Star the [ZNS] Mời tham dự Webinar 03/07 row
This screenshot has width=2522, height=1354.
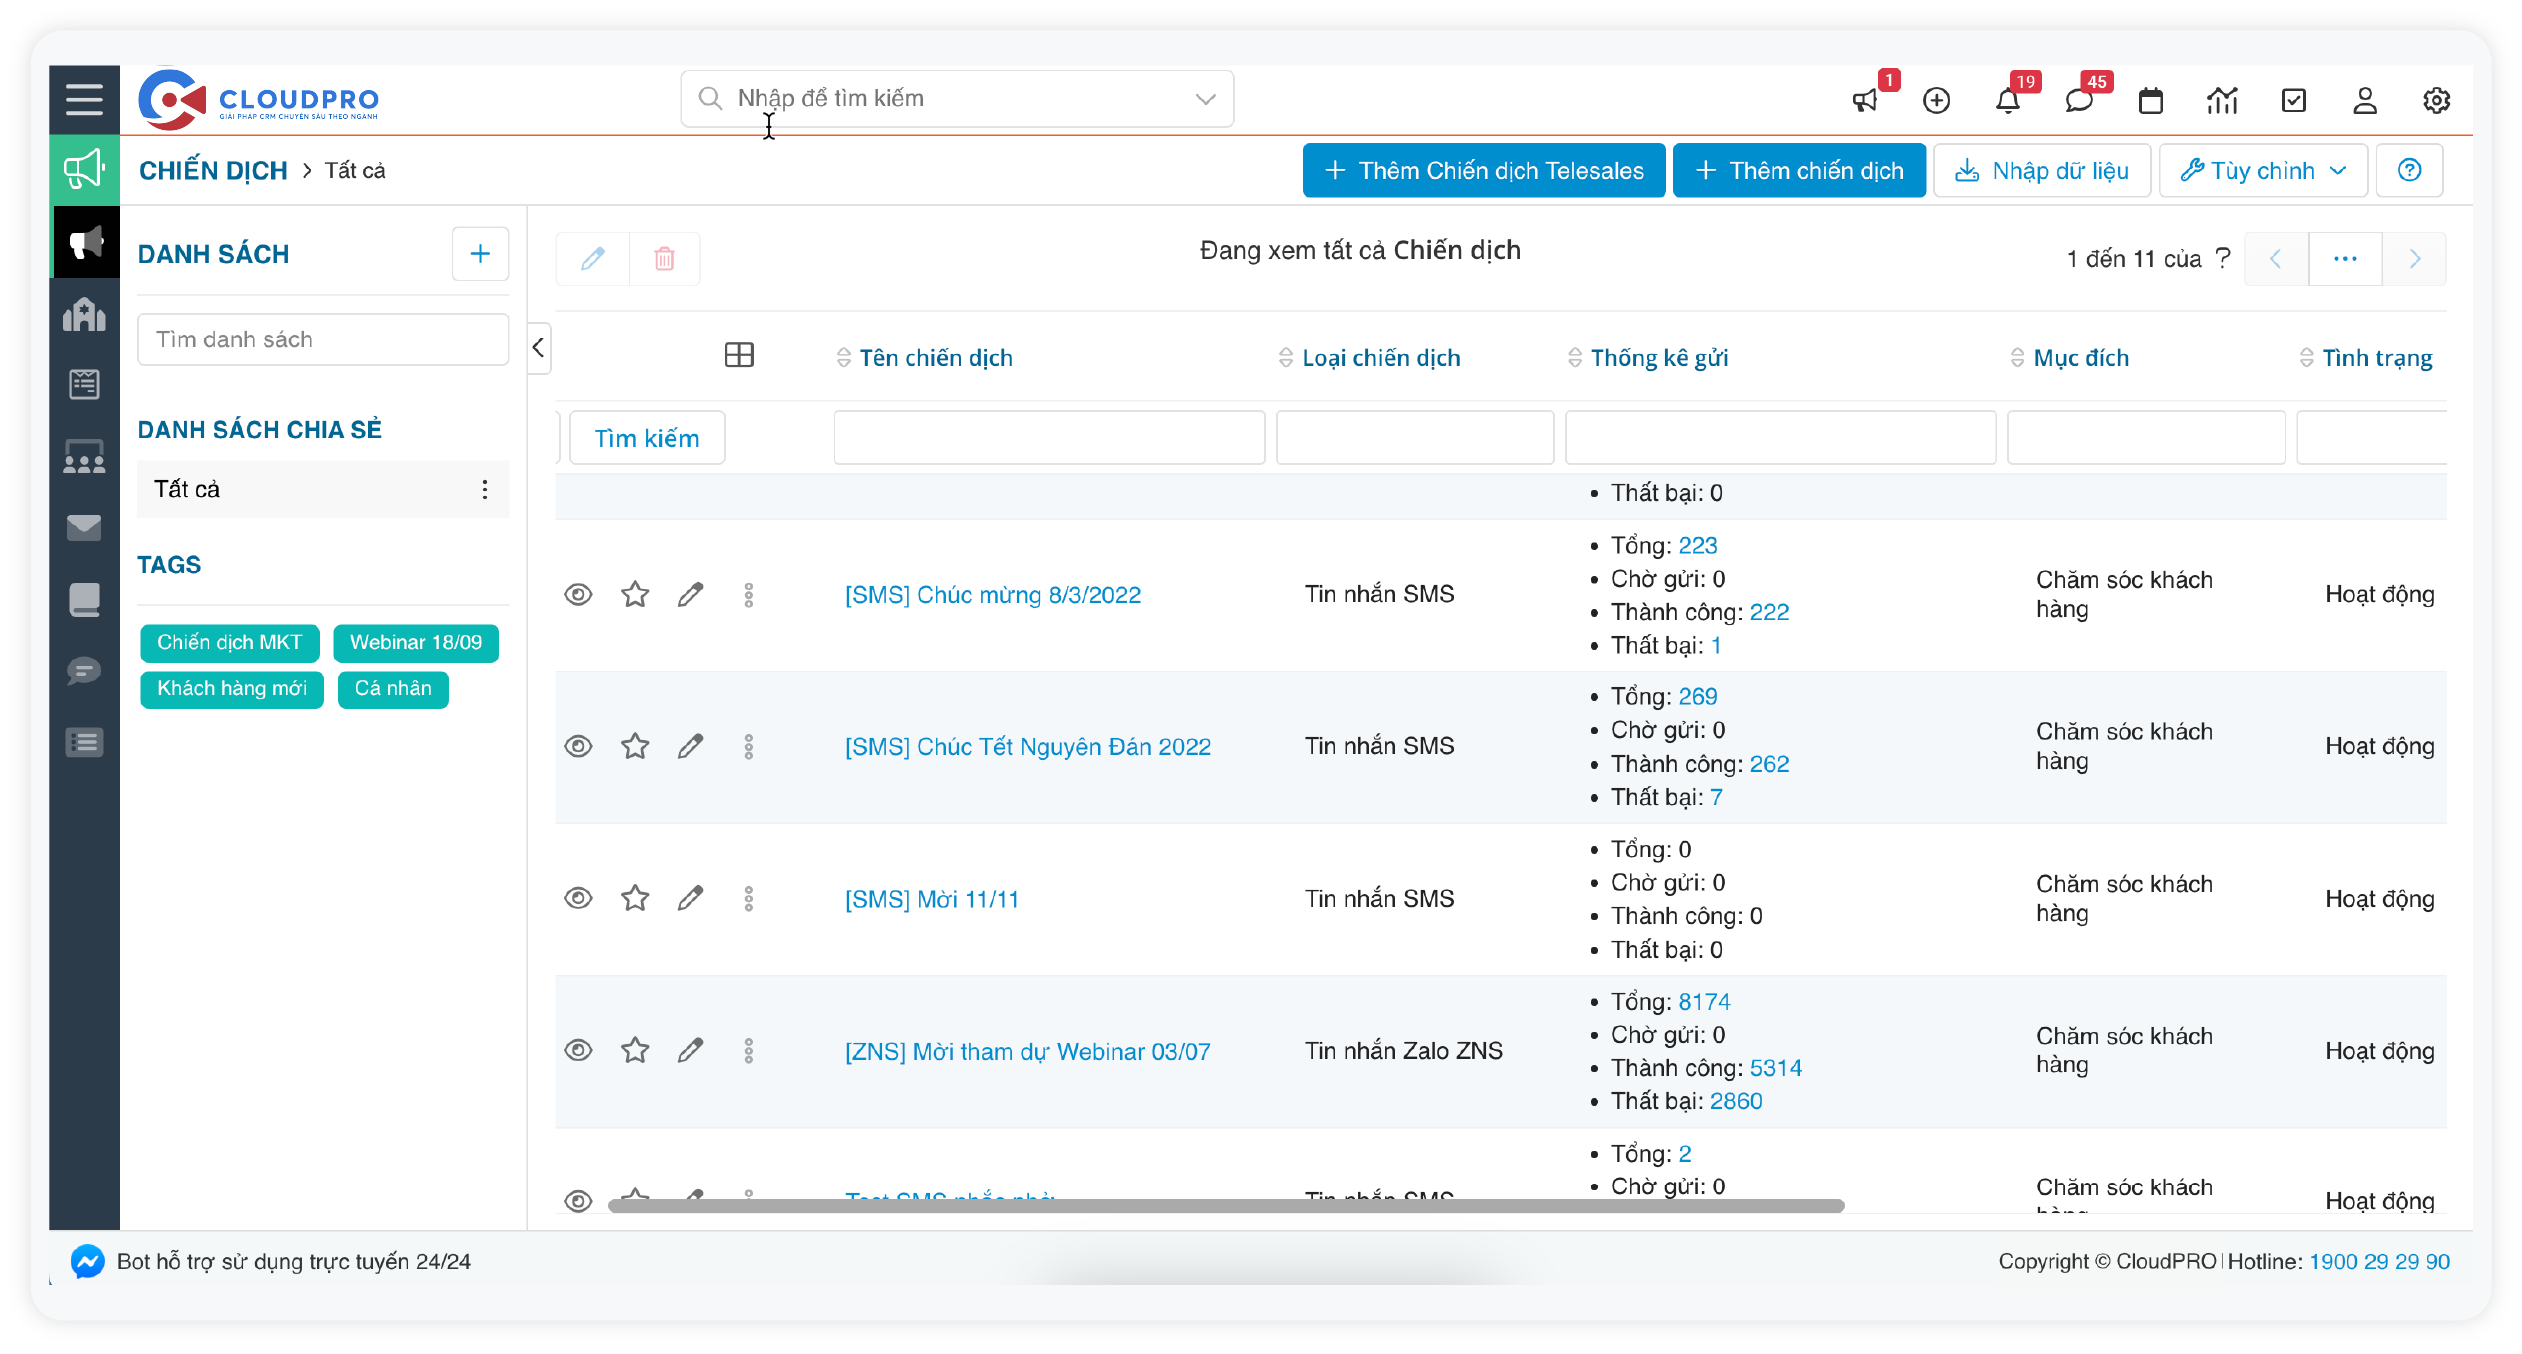pos(635,1050)
